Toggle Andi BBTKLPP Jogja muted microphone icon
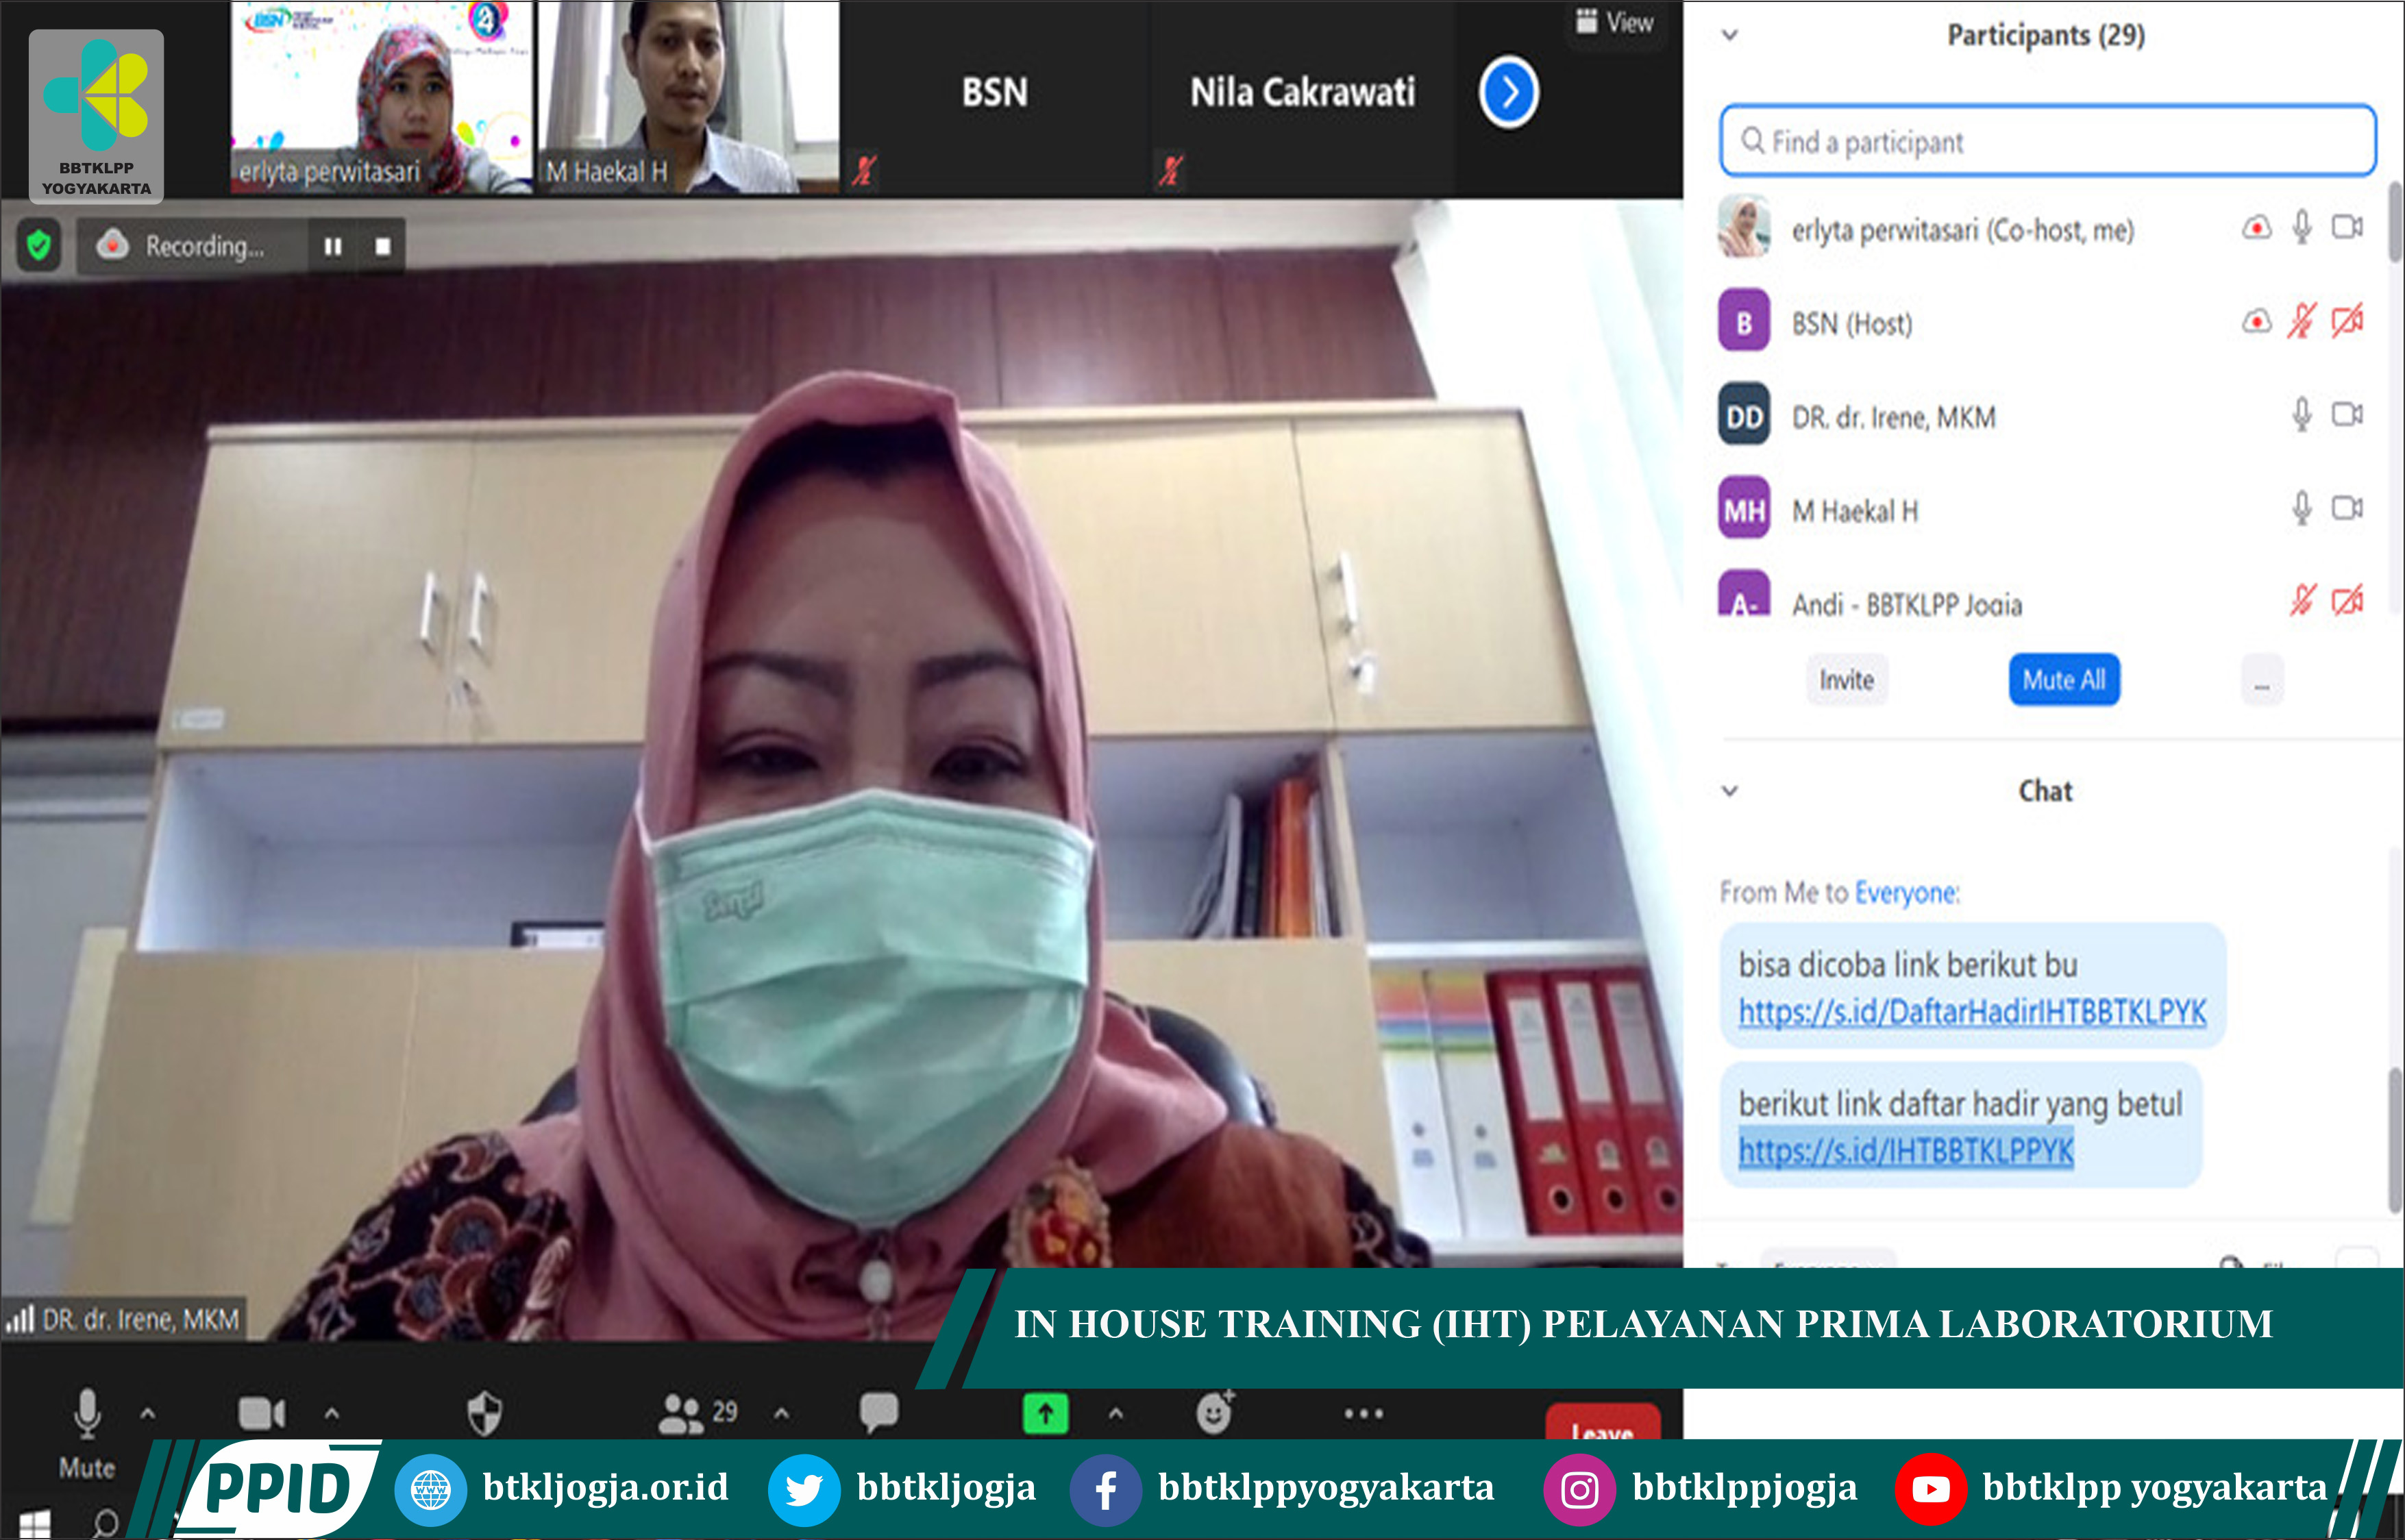This screenshot has height=1540, width=2405. (x=2302, y=600)
